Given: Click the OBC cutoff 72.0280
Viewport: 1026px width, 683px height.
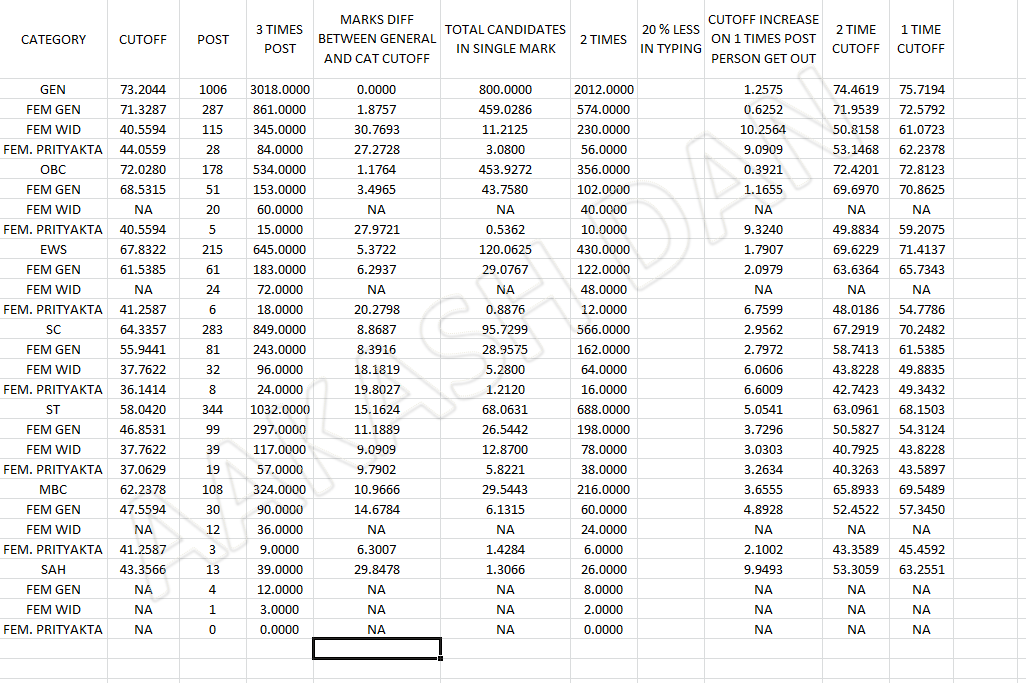Looking at the screenshot, I should tap(143, 169).
